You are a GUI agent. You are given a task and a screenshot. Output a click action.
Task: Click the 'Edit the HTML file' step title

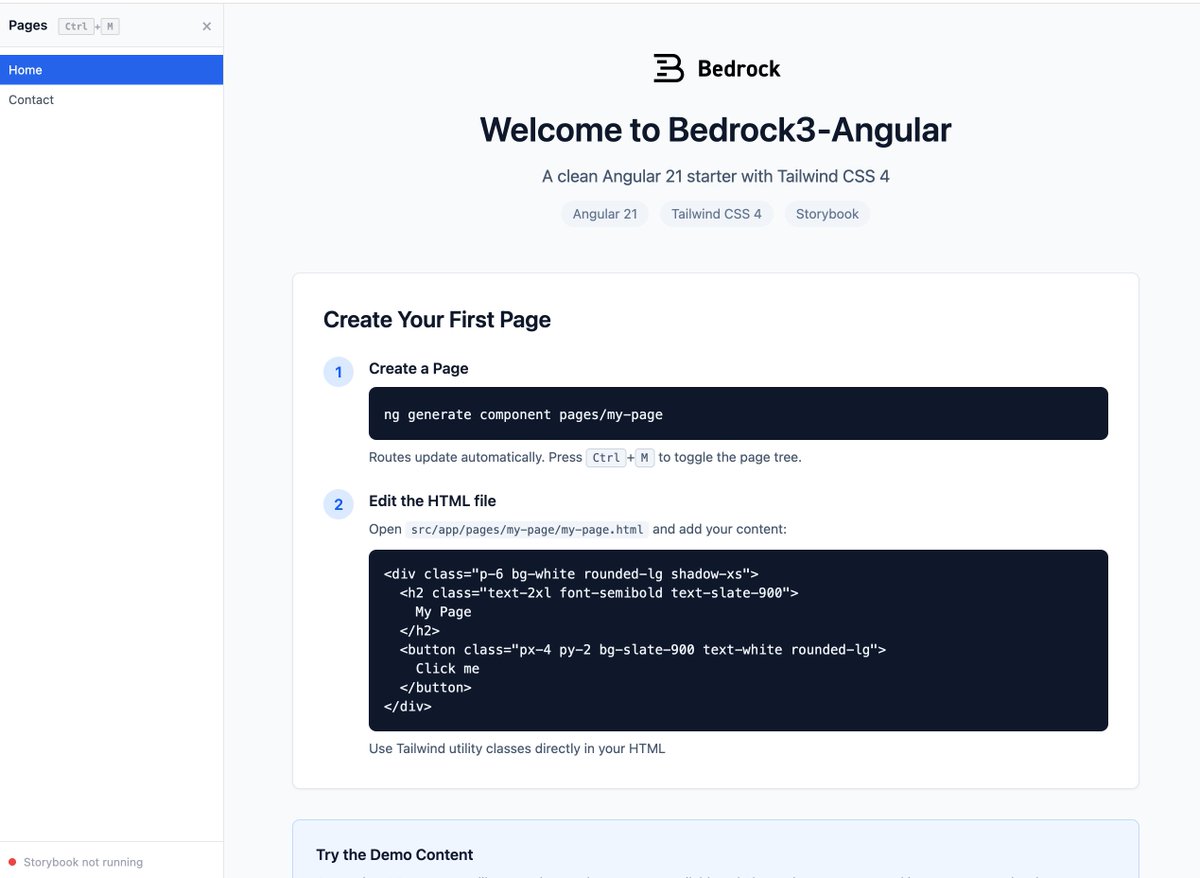point(432,500)
